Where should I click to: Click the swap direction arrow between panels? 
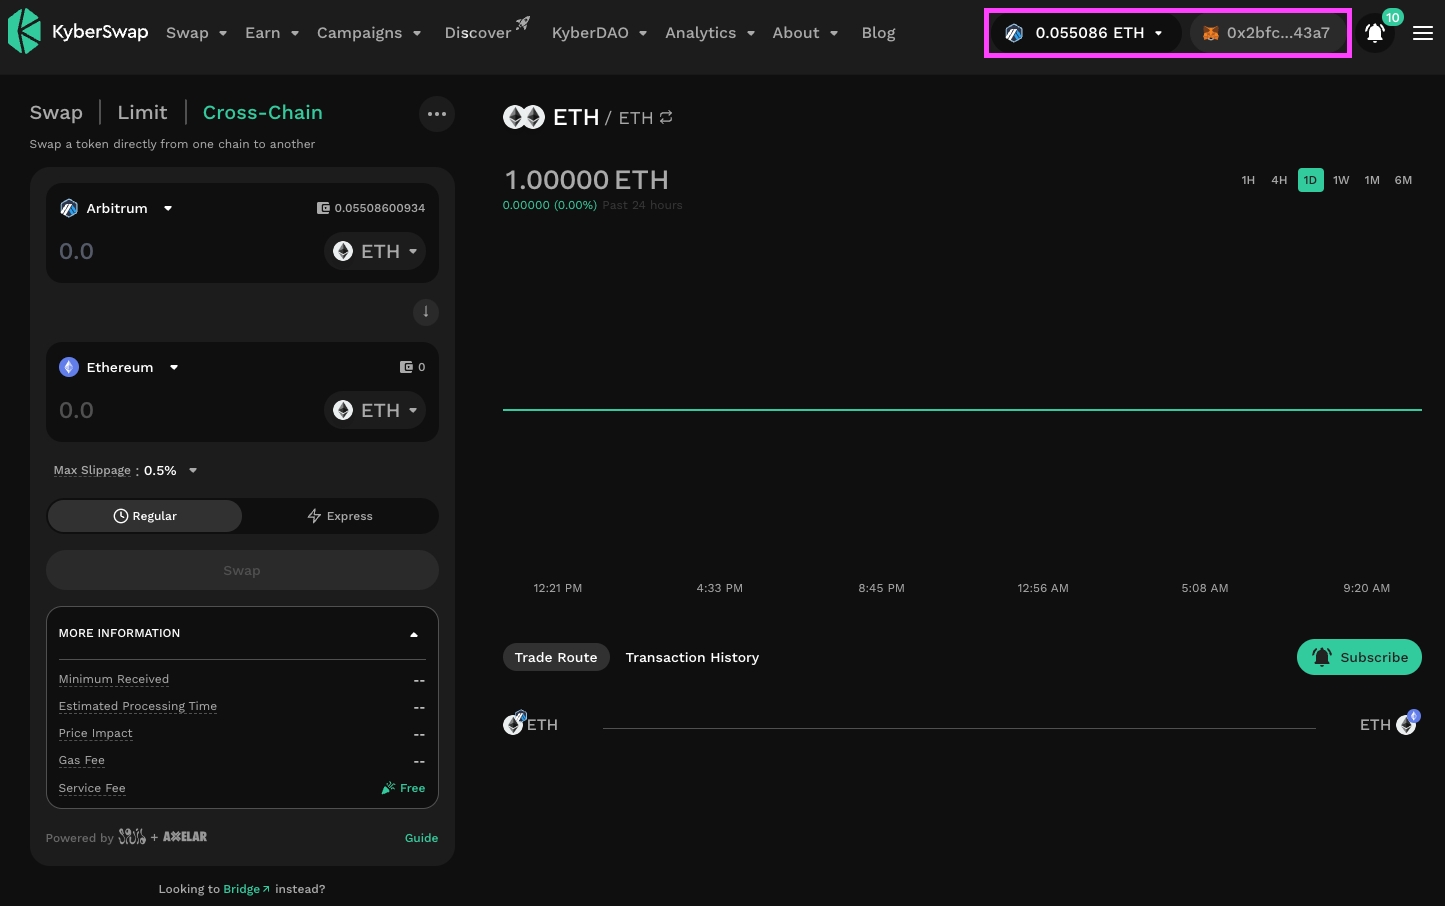pyautogui.click(x=426, y=312)
